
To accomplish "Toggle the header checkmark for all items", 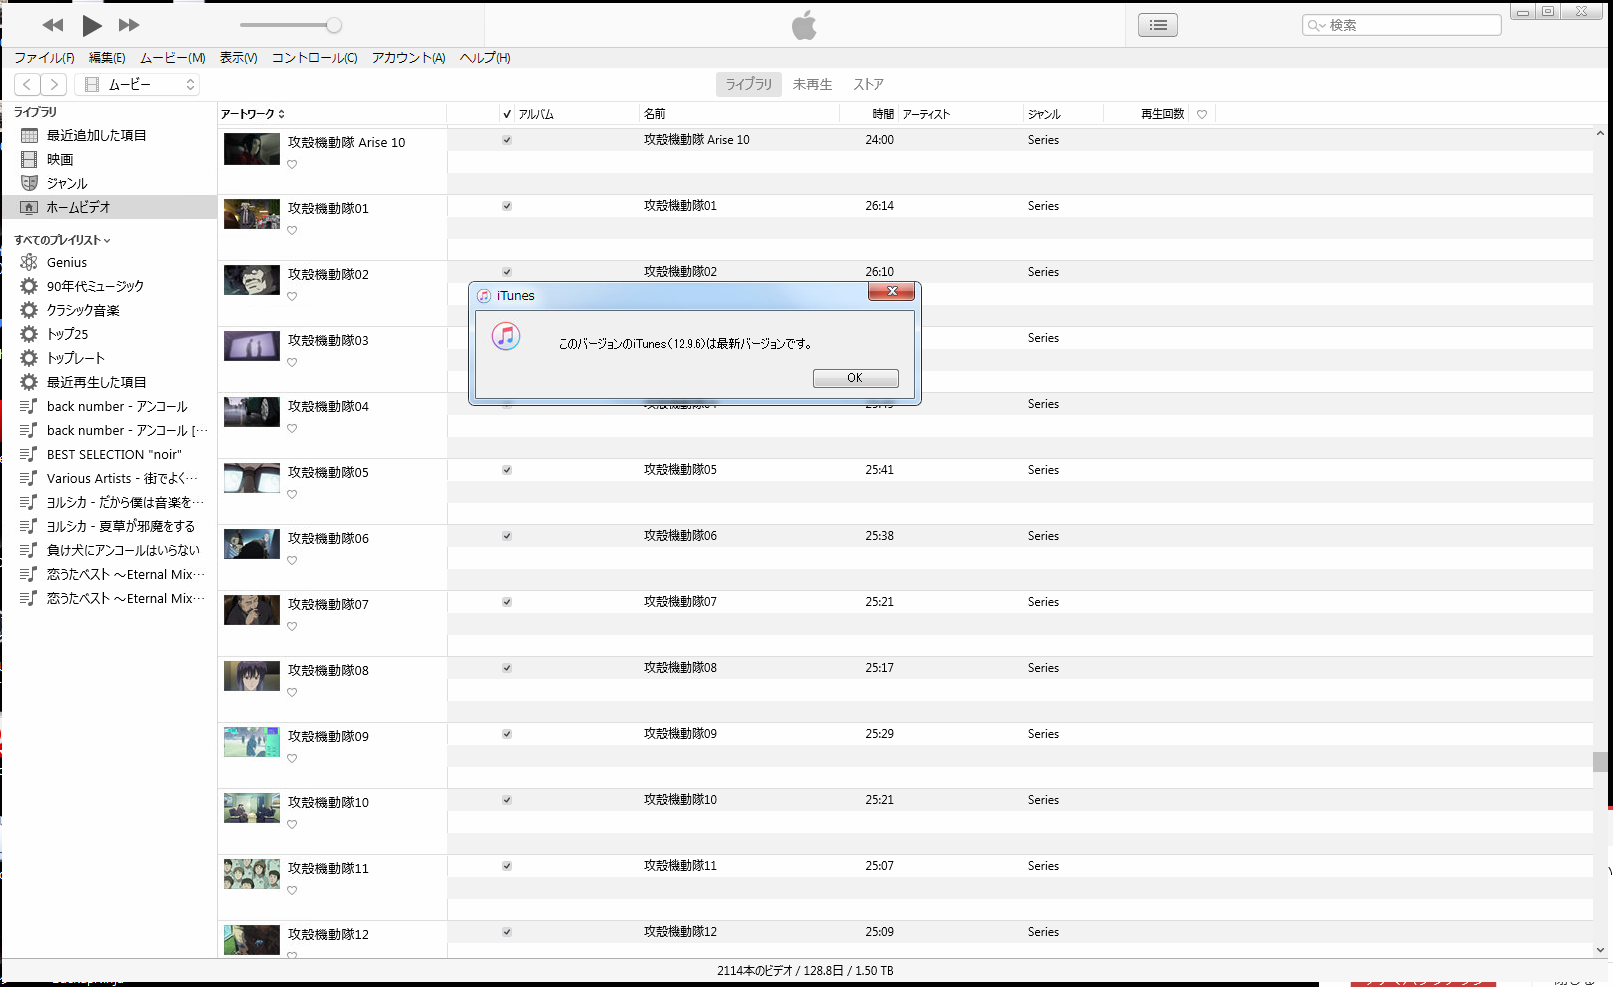I will (507, 114).
